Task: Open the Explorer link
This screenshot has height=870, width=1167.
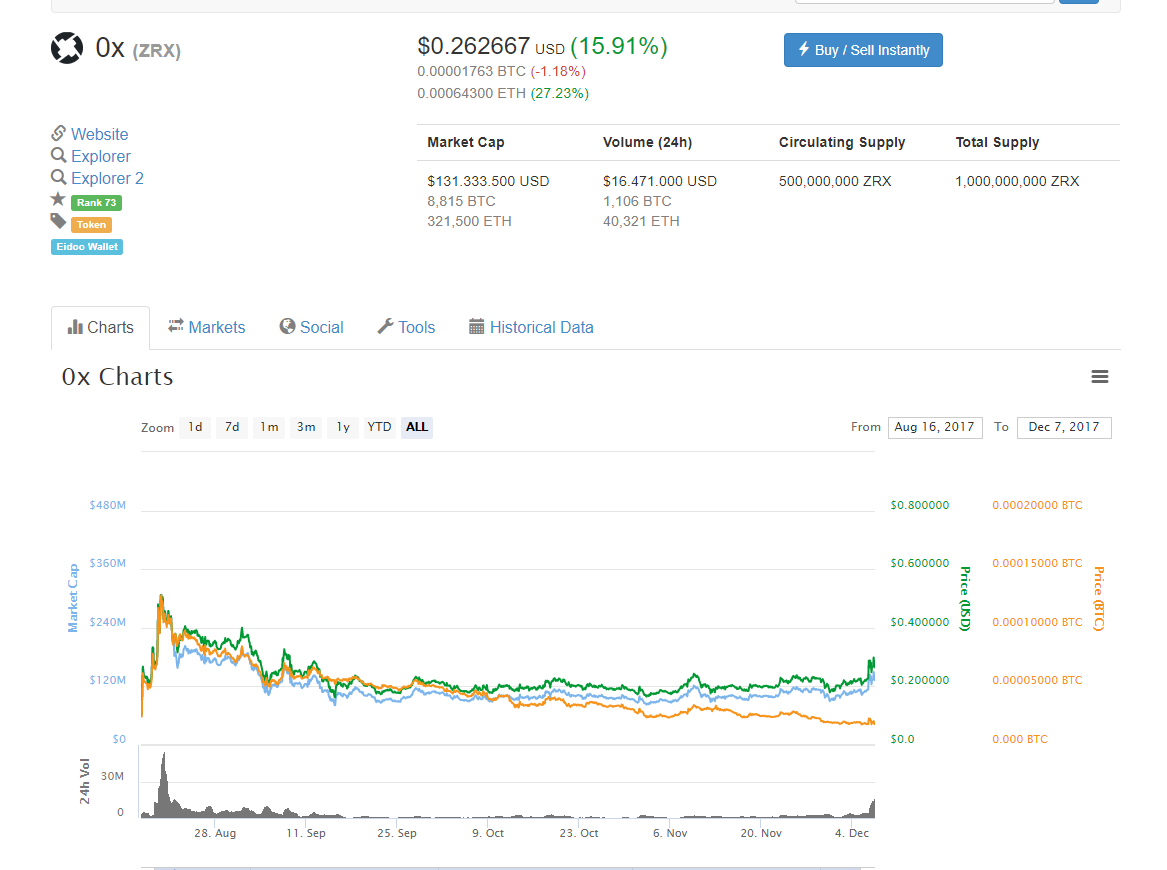Action: pos(100,156)
